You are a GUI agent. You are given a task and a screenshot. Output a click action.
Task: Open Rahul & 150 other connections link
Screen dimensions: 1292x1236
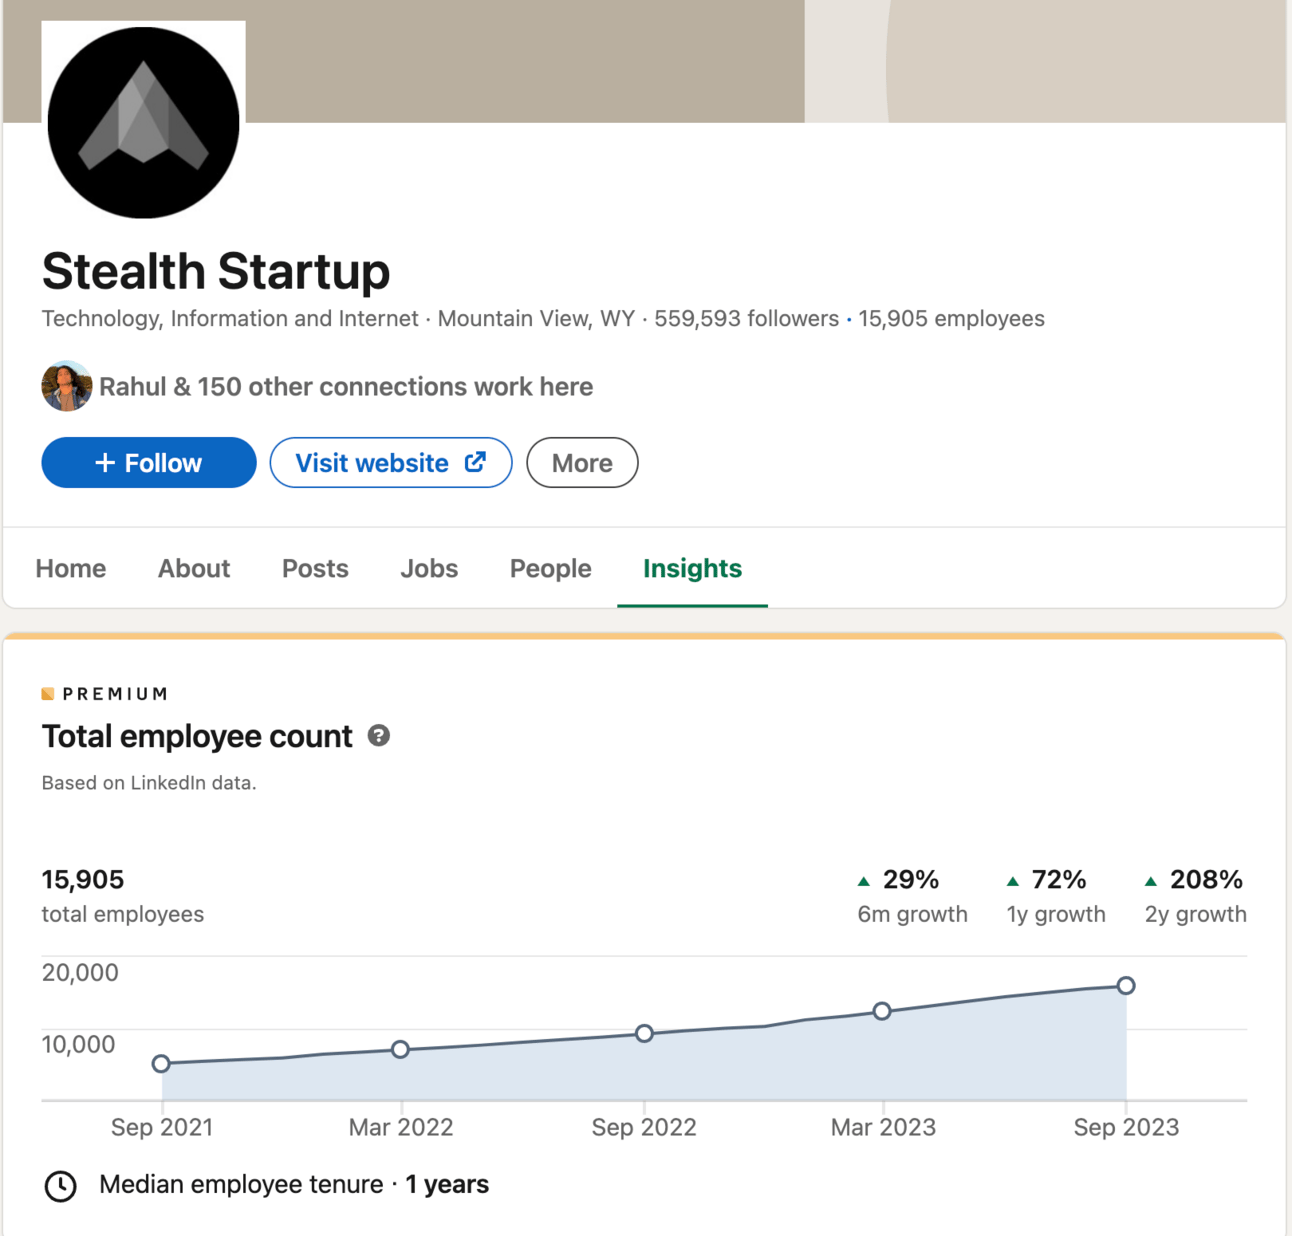tap(346, 387)
